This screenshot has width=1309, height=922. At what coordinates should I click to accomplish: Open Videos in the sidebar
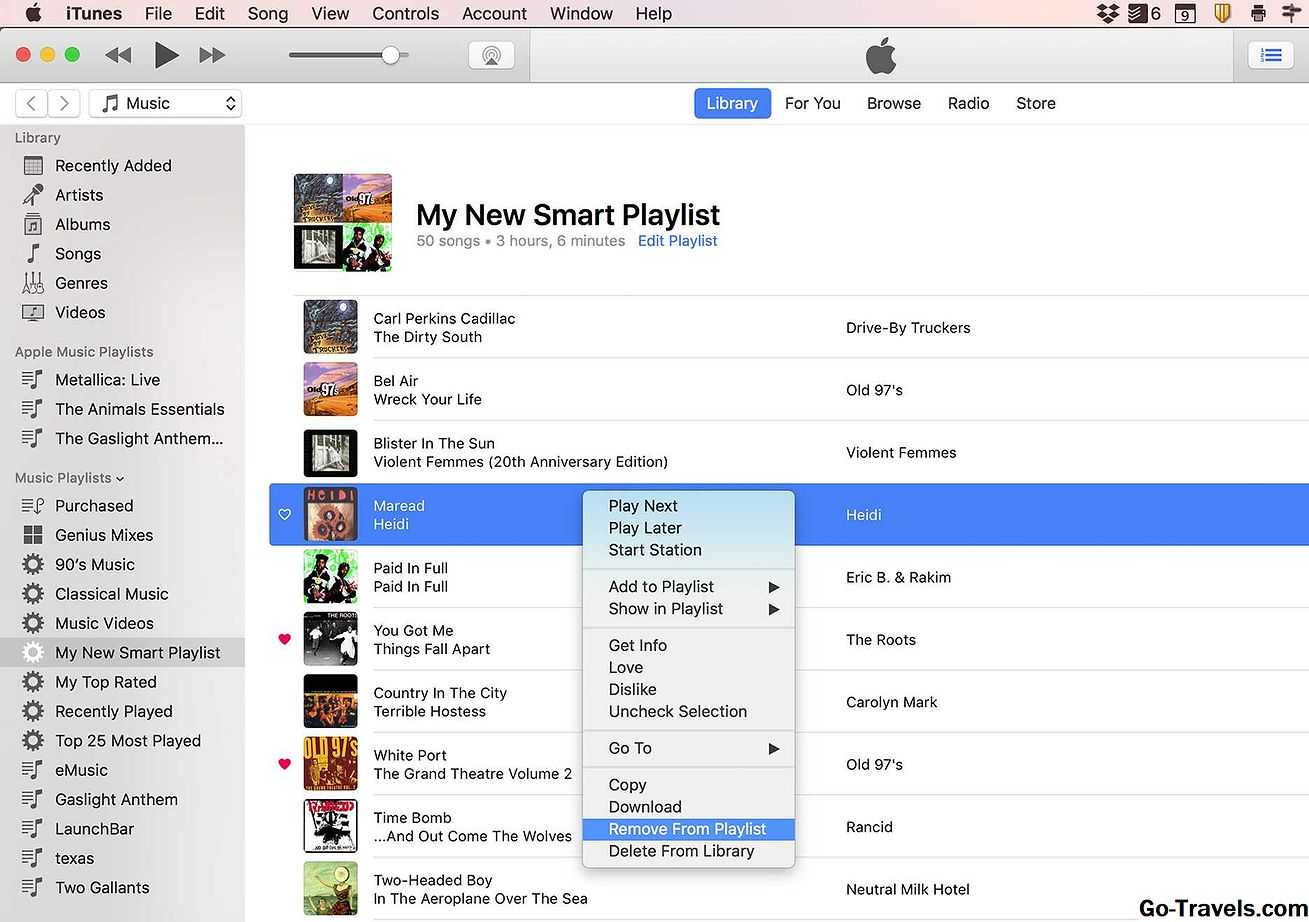click(80, 313)
